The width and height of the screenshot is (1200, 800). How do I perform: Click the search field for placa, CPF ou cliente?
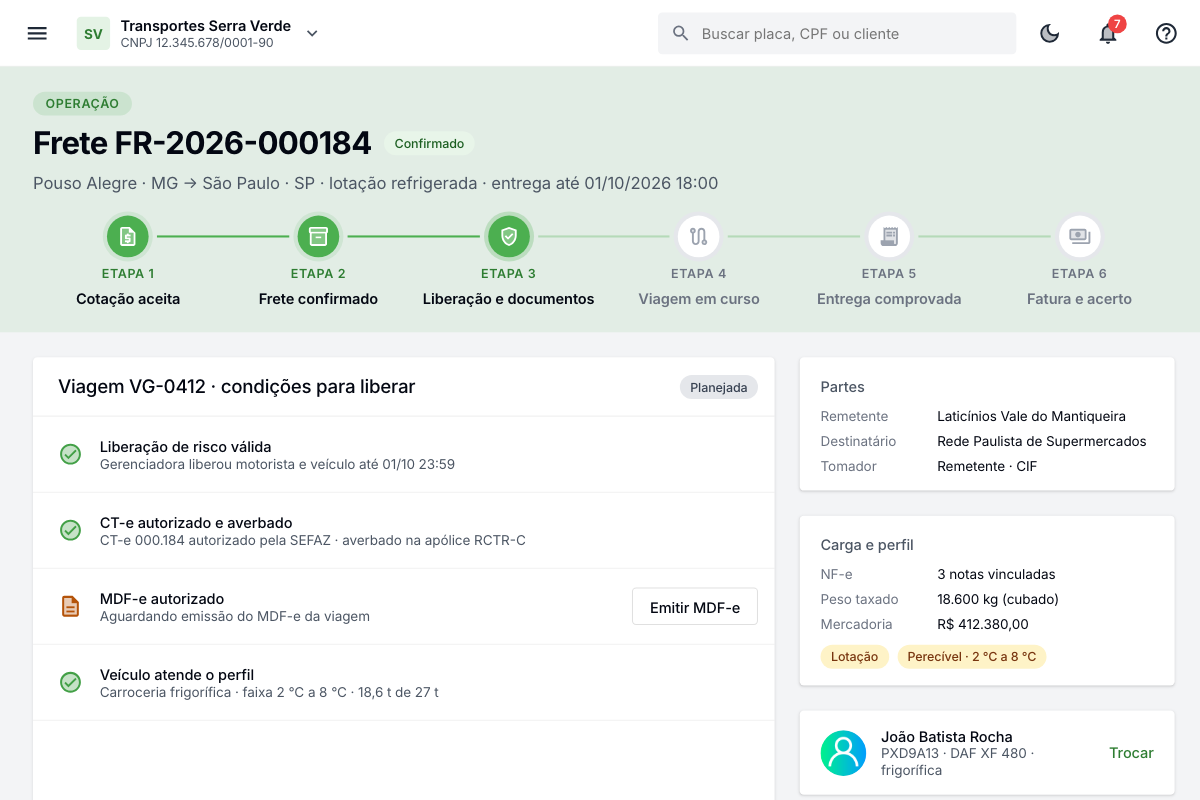point(837,33)
